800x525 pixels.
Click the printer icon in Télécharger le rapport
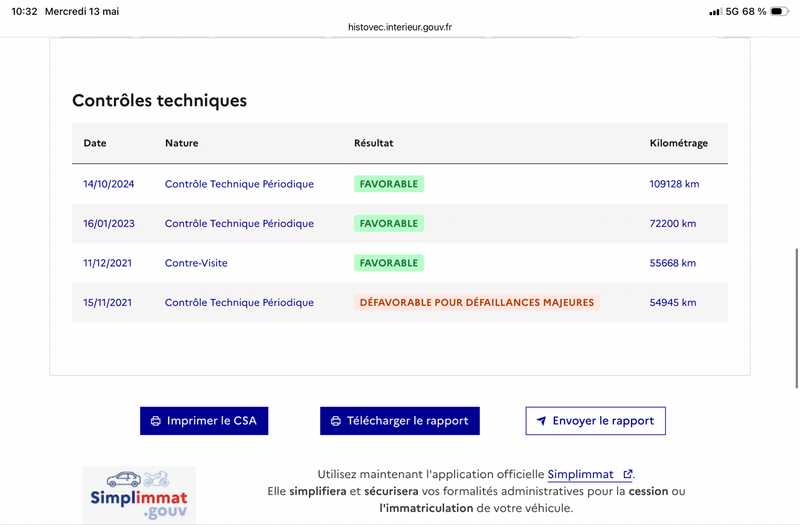pyautogui.click(x=336, y=421)
